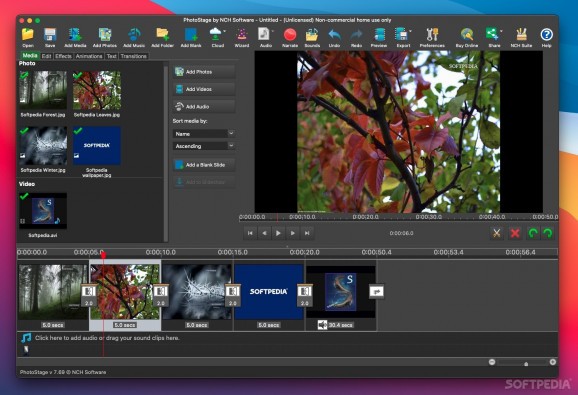578x395 pixels.
Task: Select Softpedia Forest.jpg thumbnail in media bin
Action: tap(43, 90)
